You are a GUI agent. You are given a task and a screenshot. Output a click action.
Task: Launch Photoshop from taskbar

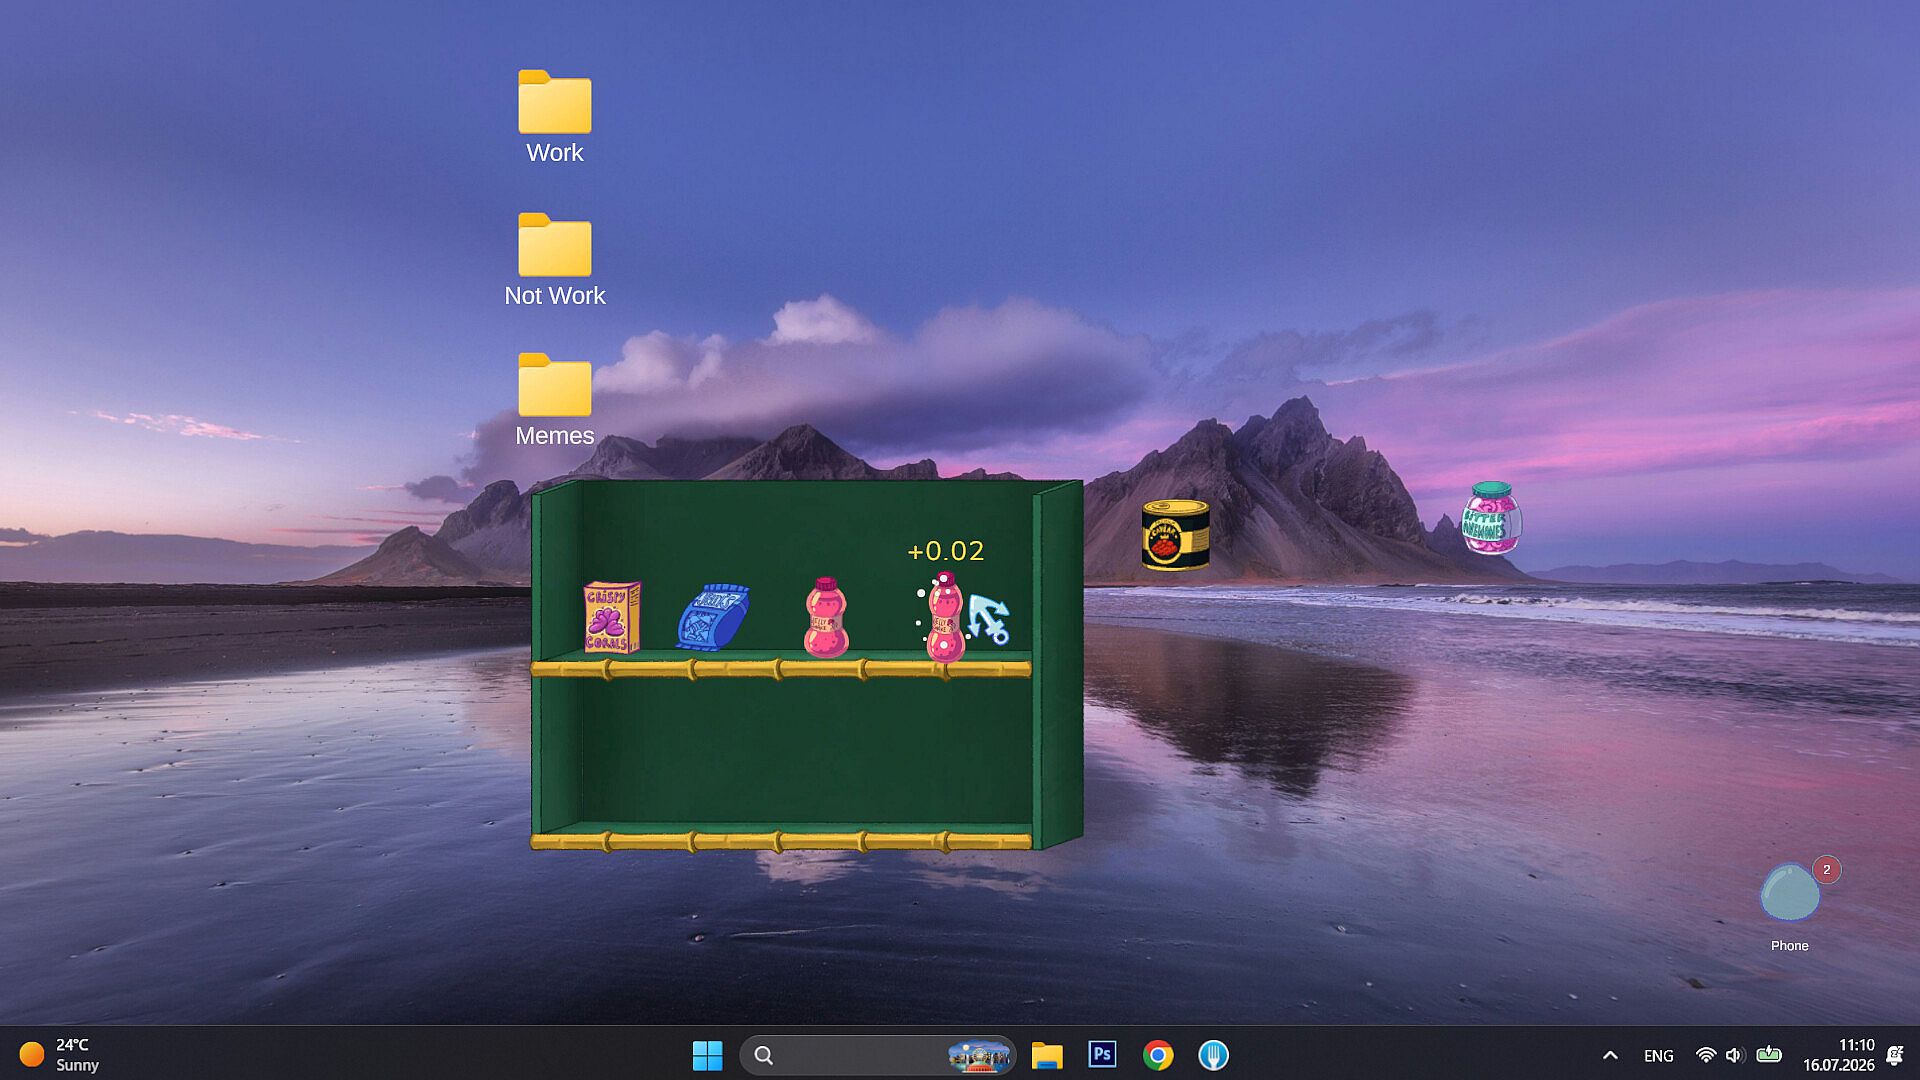(1102, 1055)
